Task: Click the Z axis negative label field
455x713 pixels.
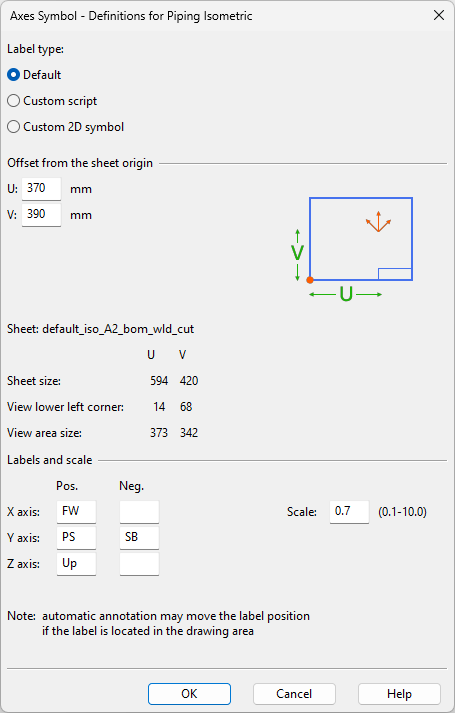Action: 139,564
